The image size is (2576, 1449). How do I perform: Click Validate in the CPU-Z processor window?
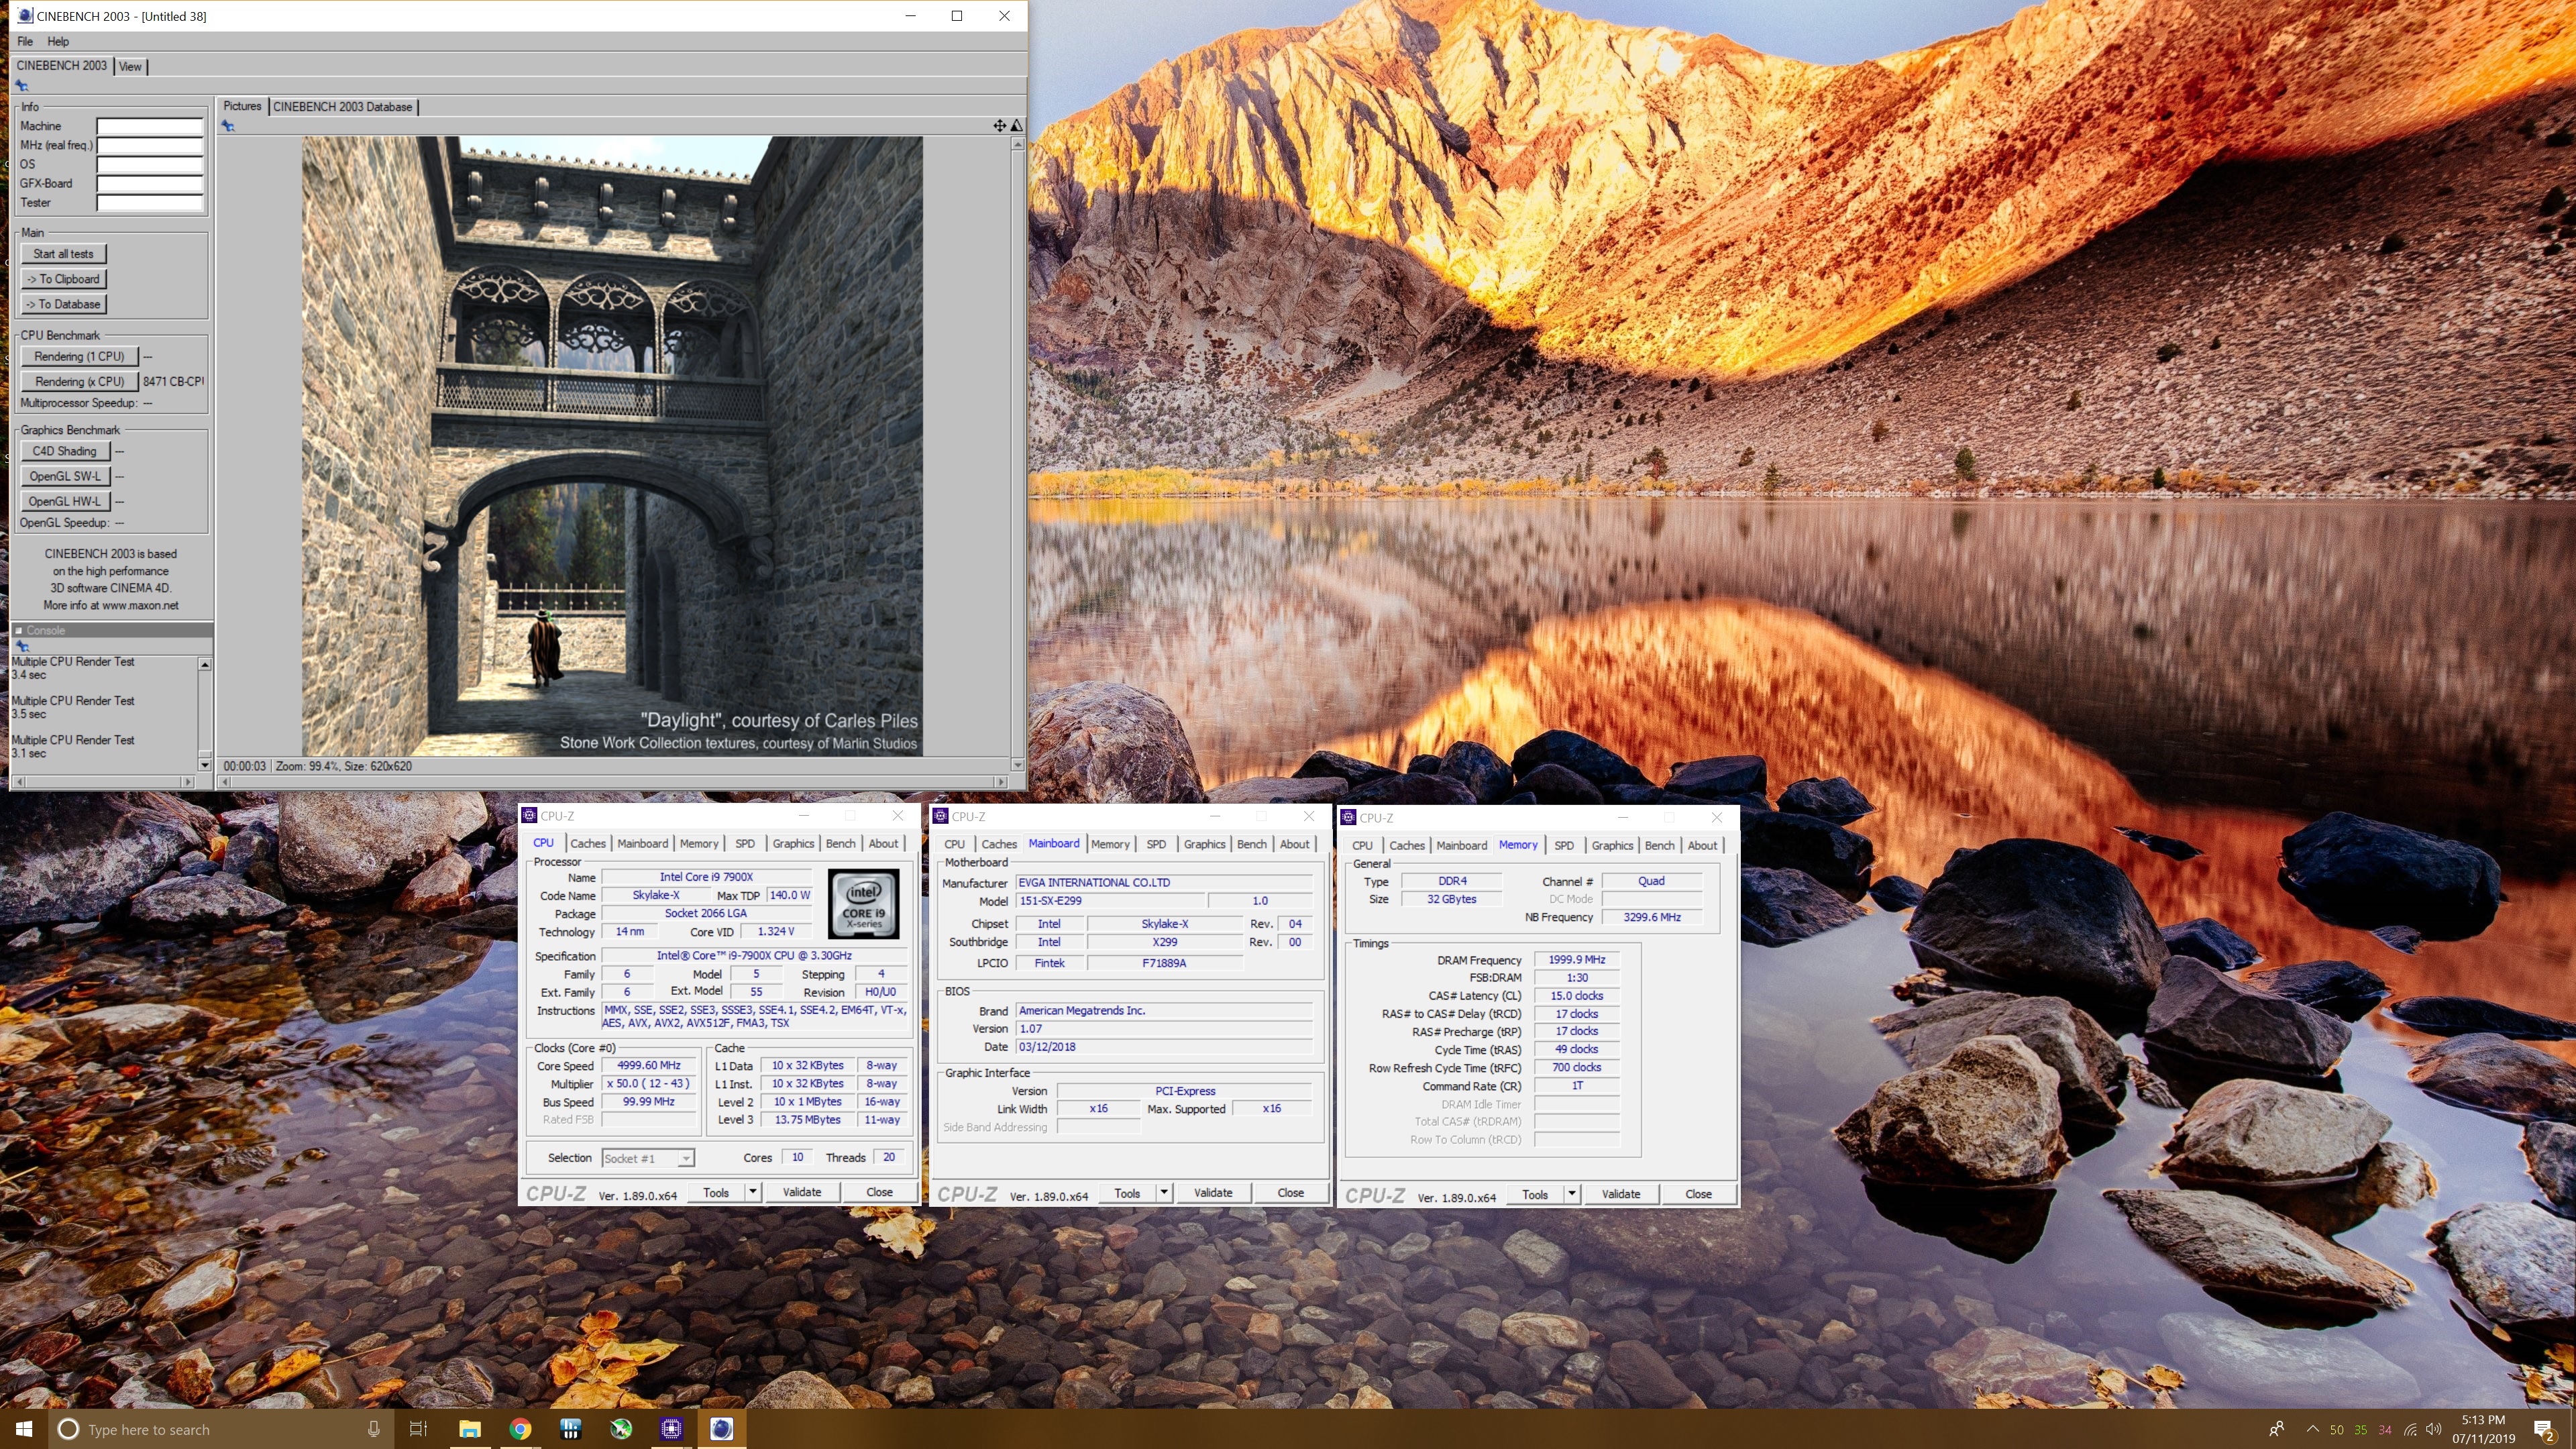click(x=802, y=1192)
